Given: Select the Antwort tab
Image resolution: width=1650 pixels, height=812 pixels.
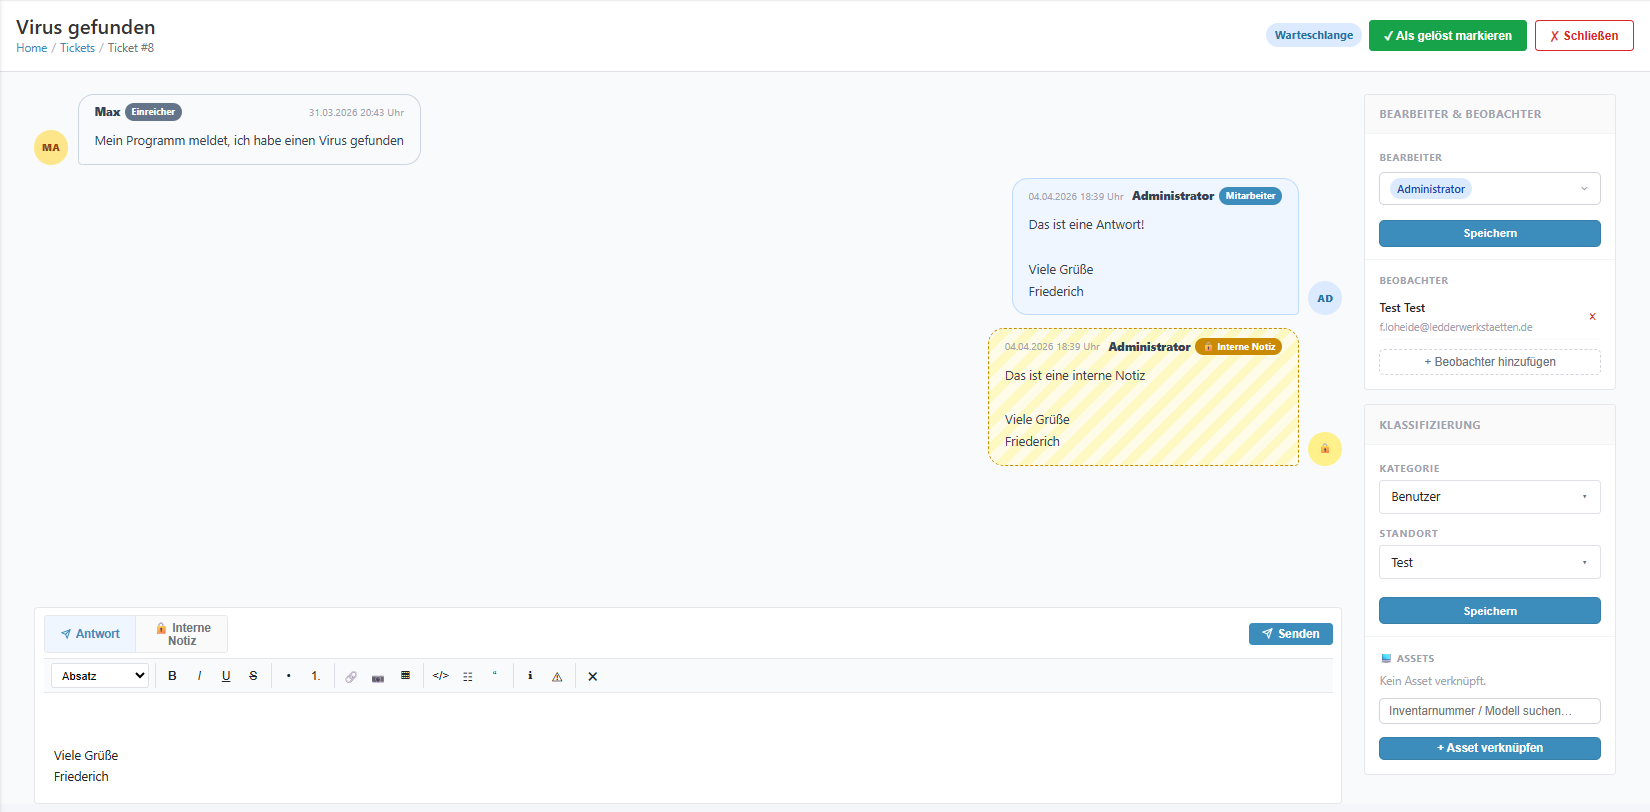Looking at the screenshot, I should pyautogui.click(x=90, y=634).
